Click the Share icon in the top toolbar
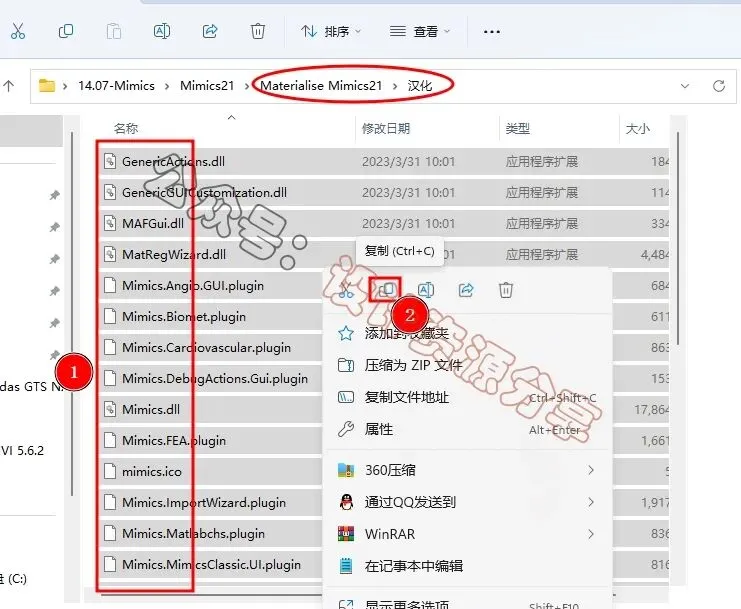This screenshot has width=741, height=609. (210, 32)
